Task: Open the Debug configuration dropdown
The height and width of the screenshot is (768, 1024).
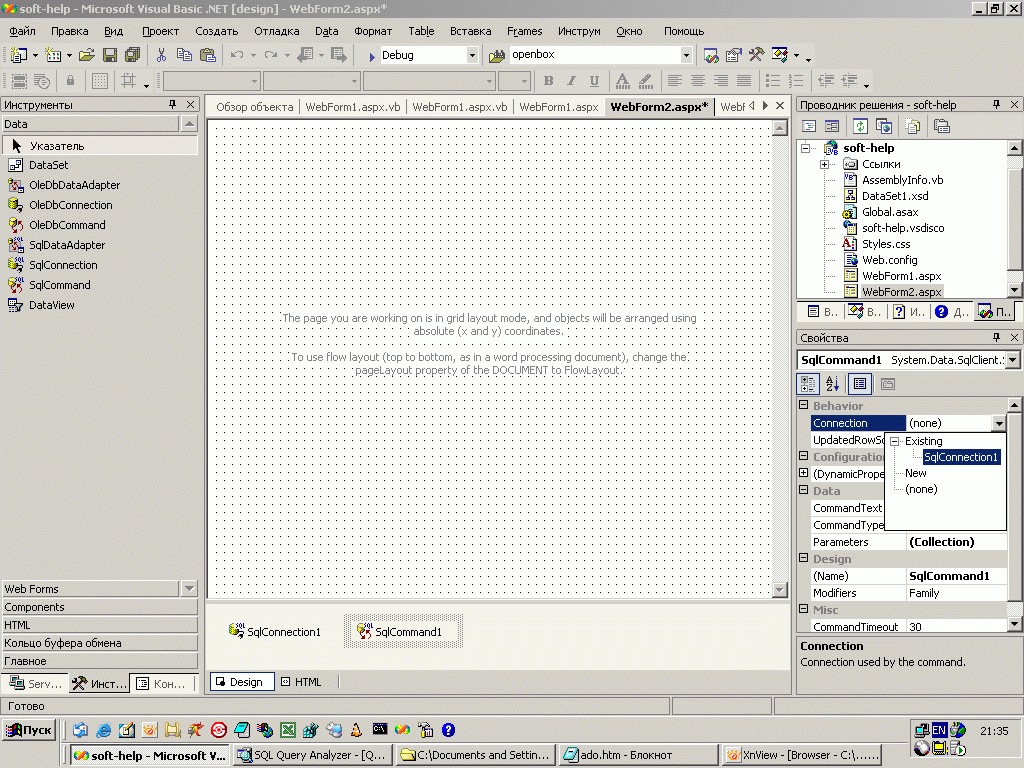Action: pyautogui.click(x=472, y=56)
